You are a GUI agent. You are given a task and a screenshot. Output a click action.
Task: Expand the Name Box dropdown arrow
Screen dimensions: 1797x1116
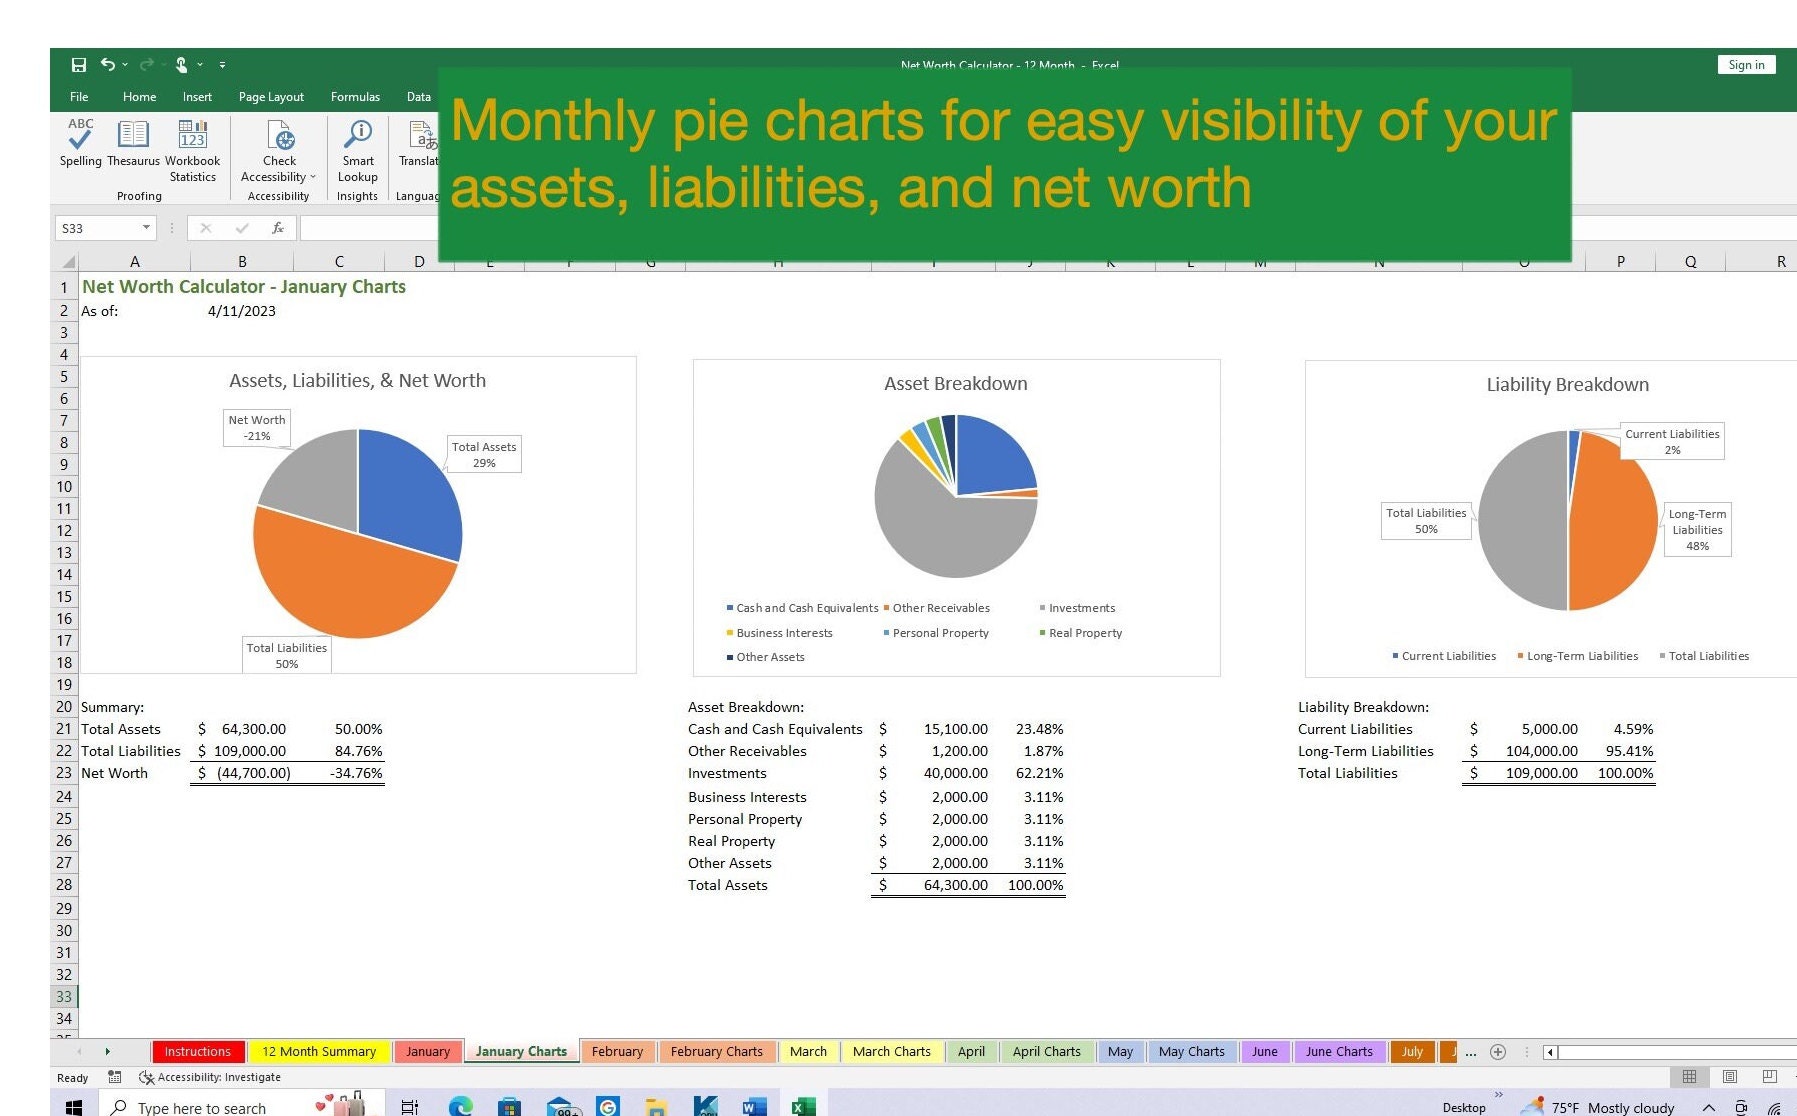147,228
